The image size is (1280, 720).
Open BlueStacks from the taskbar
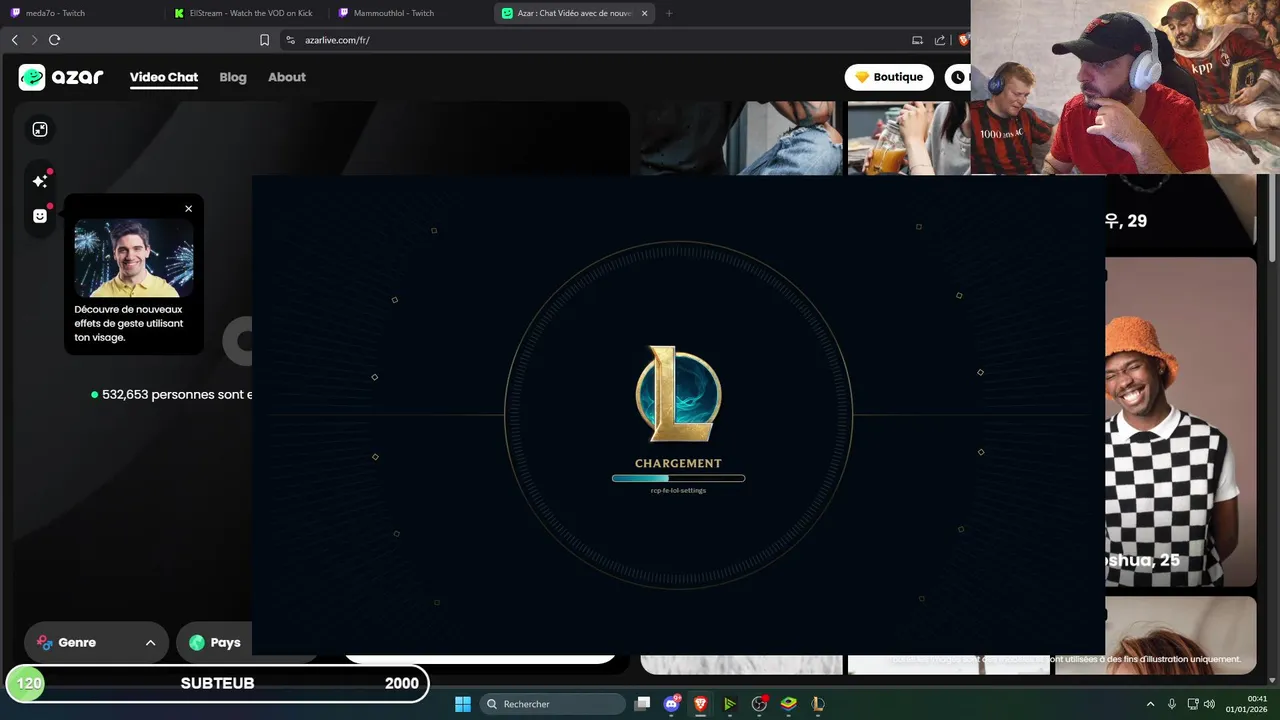788,704
